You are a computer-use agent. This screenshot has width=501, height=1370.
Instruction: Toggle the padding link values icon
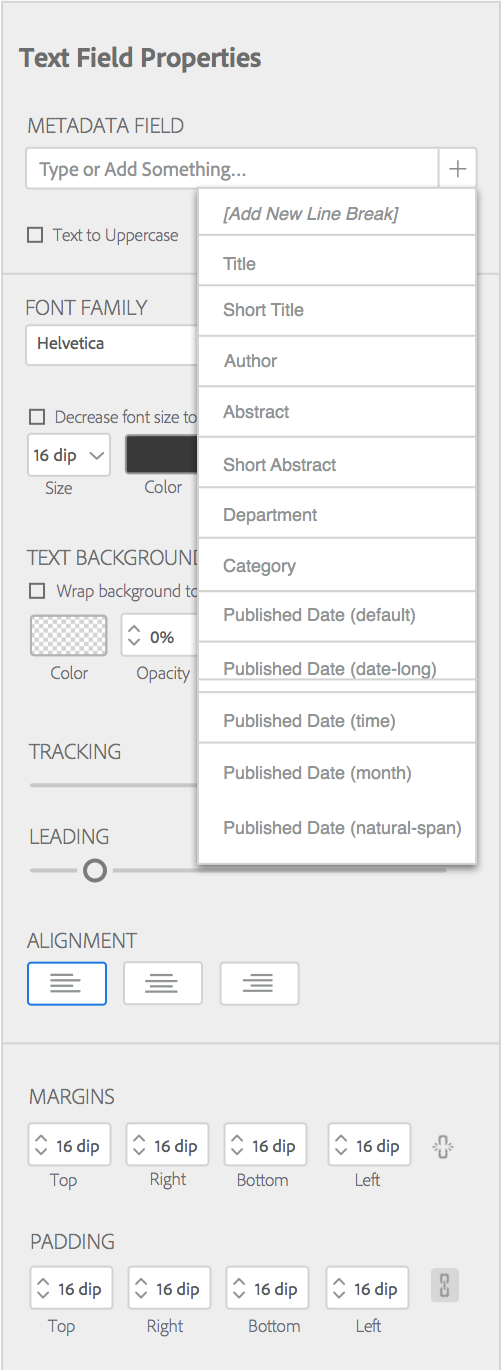[444, 1286]
